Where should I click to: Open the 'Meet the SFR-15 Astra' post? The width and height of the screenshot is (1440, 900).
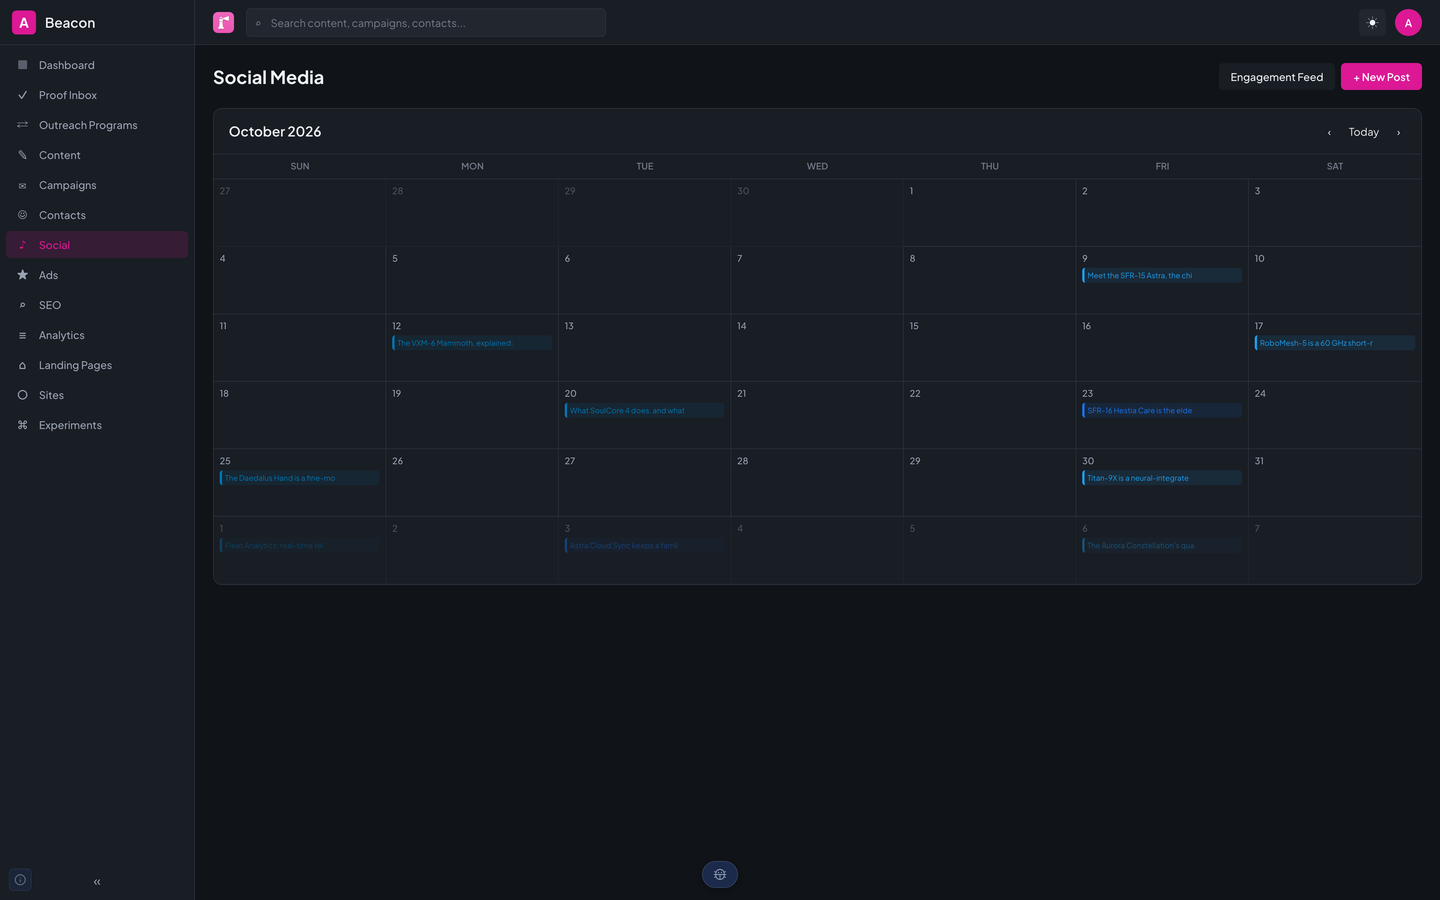[x=1162, y=275]
